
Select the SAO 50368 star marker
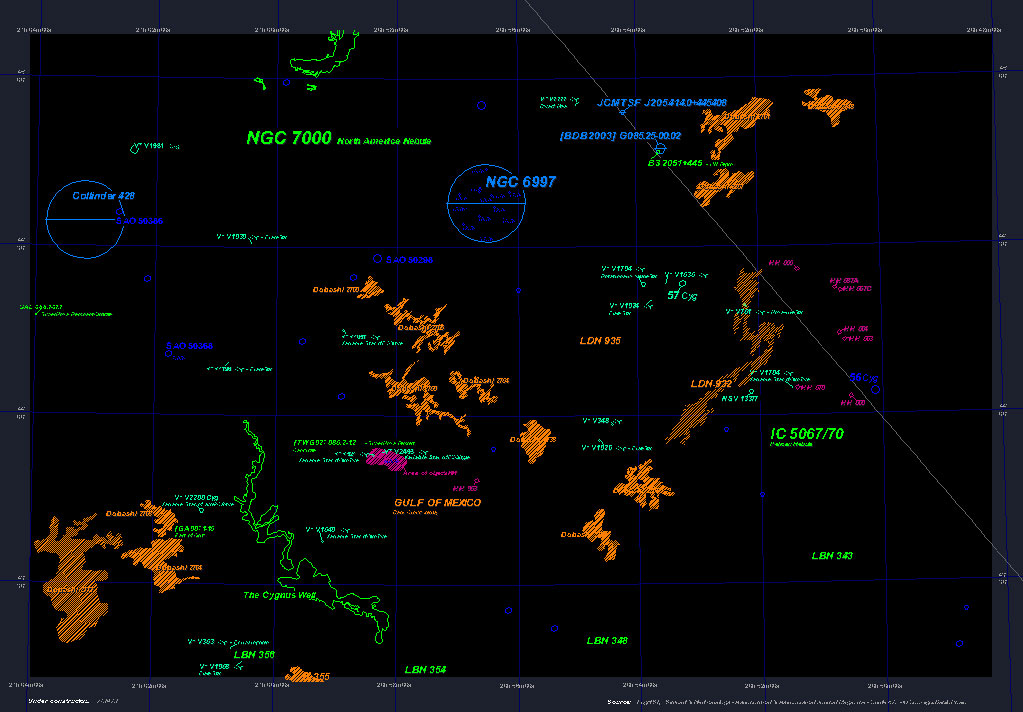(x=168, y=353)
